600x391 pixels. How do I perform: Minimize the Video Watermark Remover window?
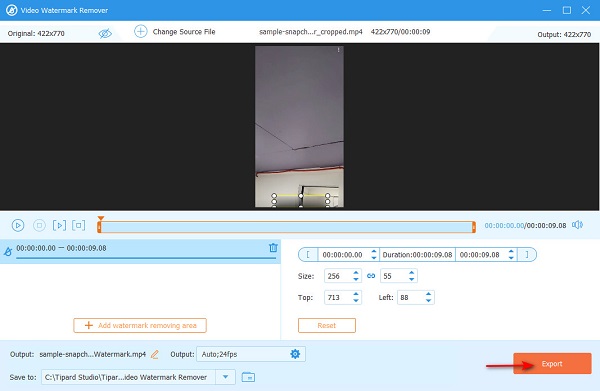(x=547, y=10)
